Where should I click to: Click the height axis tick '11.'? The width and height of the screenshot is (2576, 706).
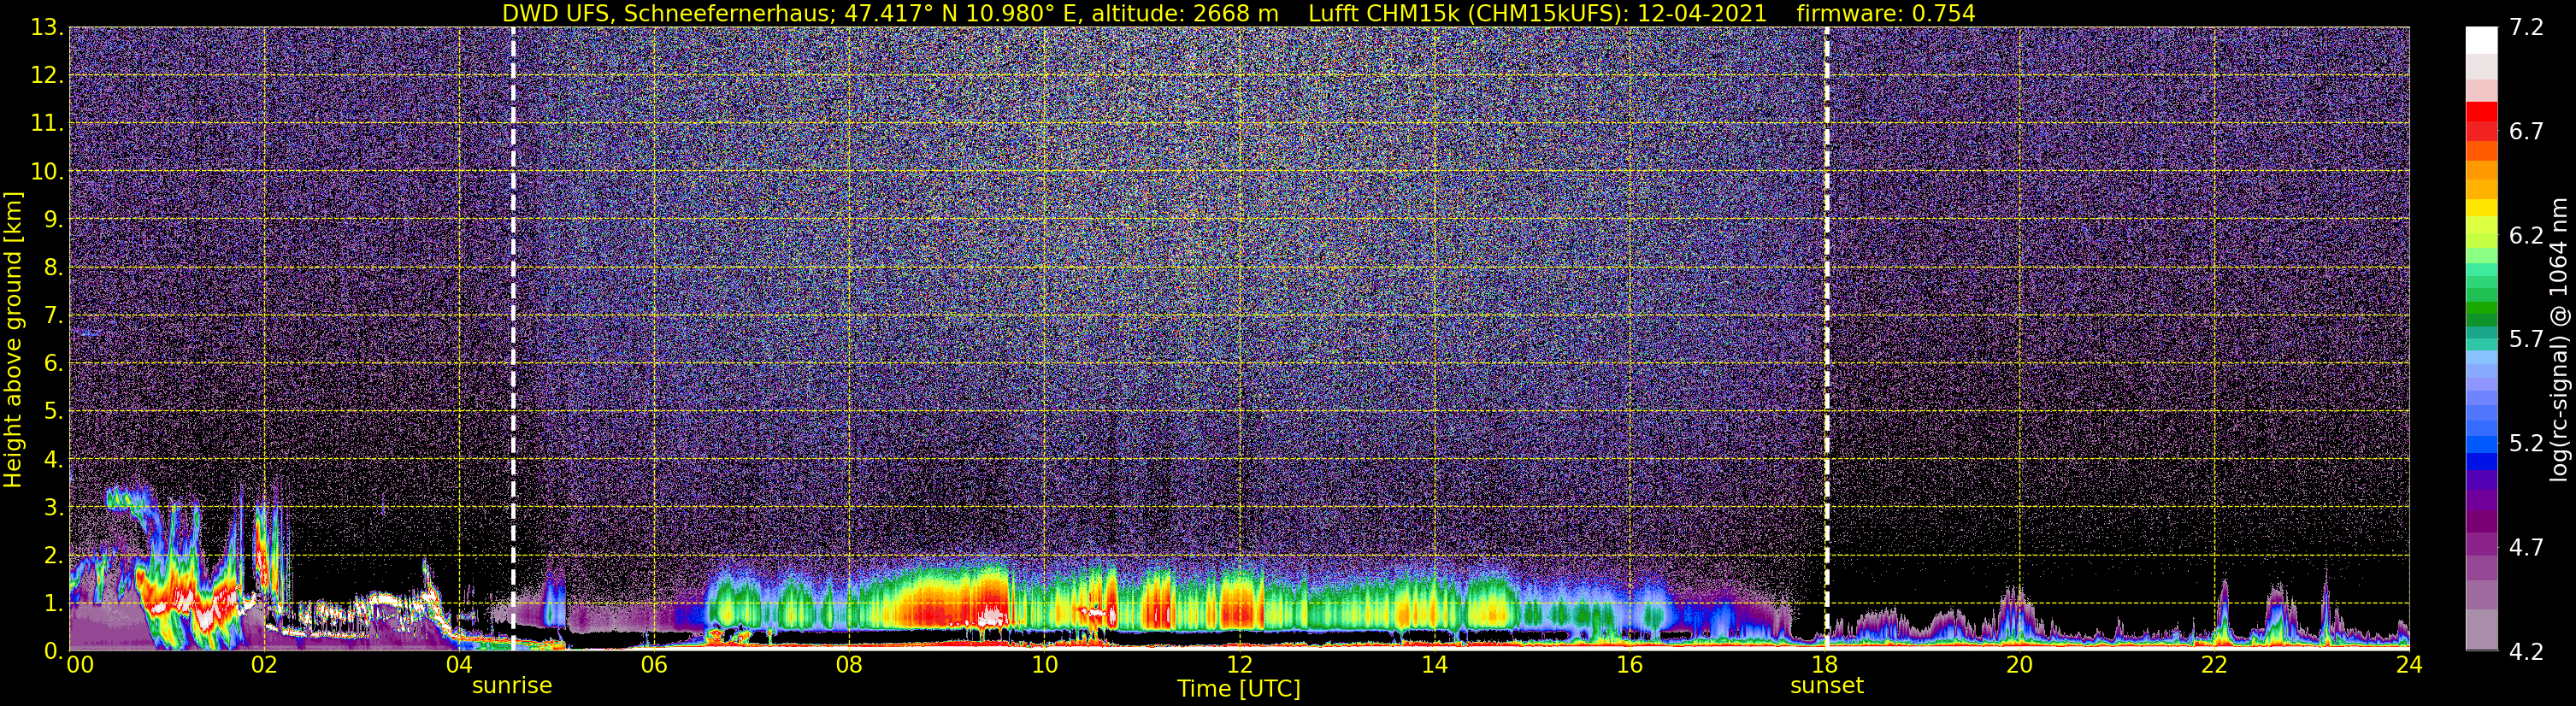coord(47,124)
